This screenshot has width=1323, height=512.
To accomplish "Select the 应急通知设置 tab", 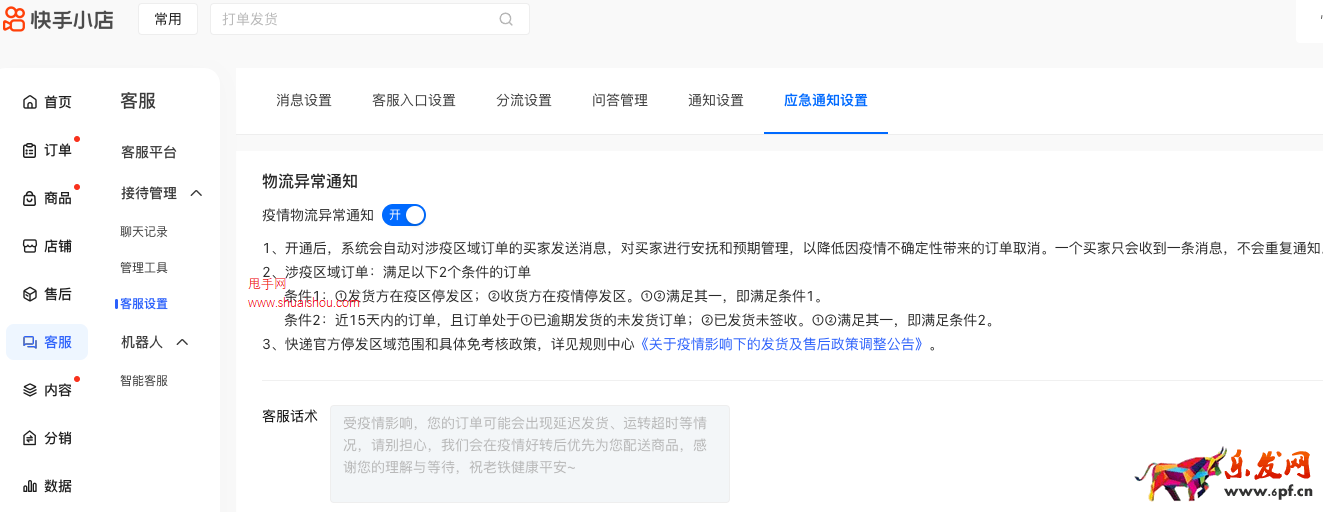I will pos(826,100).
